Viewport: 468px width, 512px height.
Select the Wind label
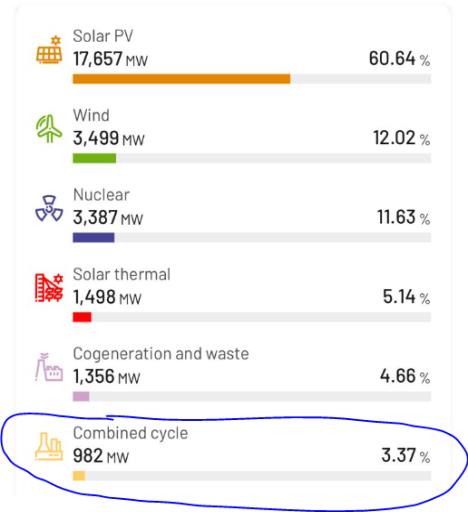click(x=91, y=115)
